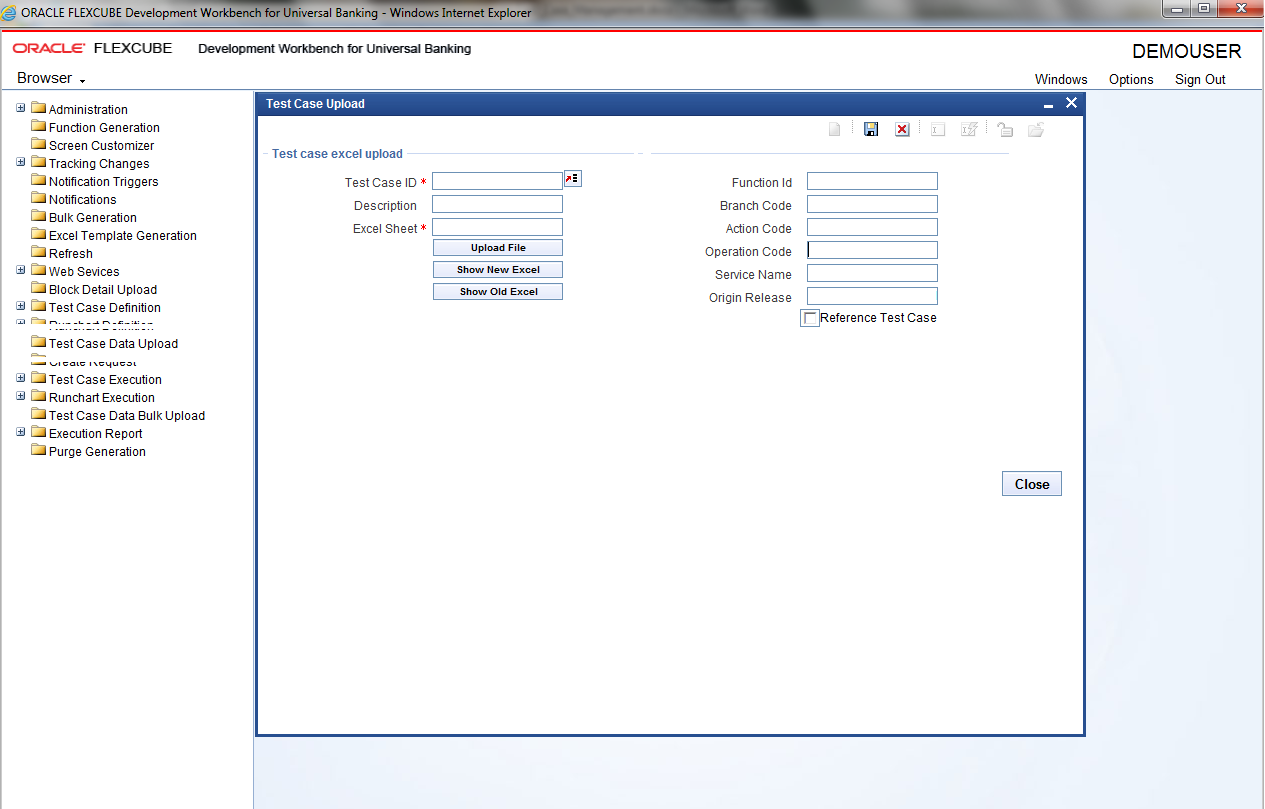This screenshot has height=809, width=1265.
Task: Select the Tracking Changes tree label
Action: 99,164
